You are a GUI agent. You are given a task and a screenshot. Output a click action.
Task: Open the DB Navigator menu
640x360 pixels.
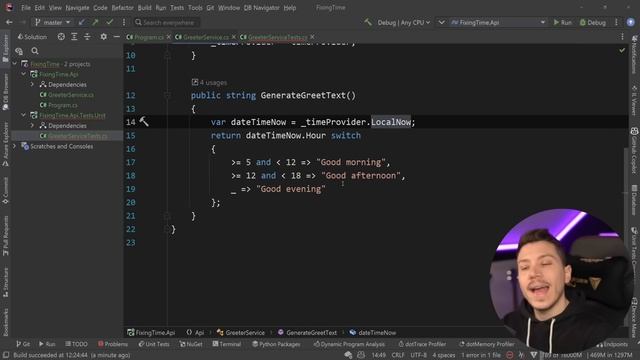262,8
